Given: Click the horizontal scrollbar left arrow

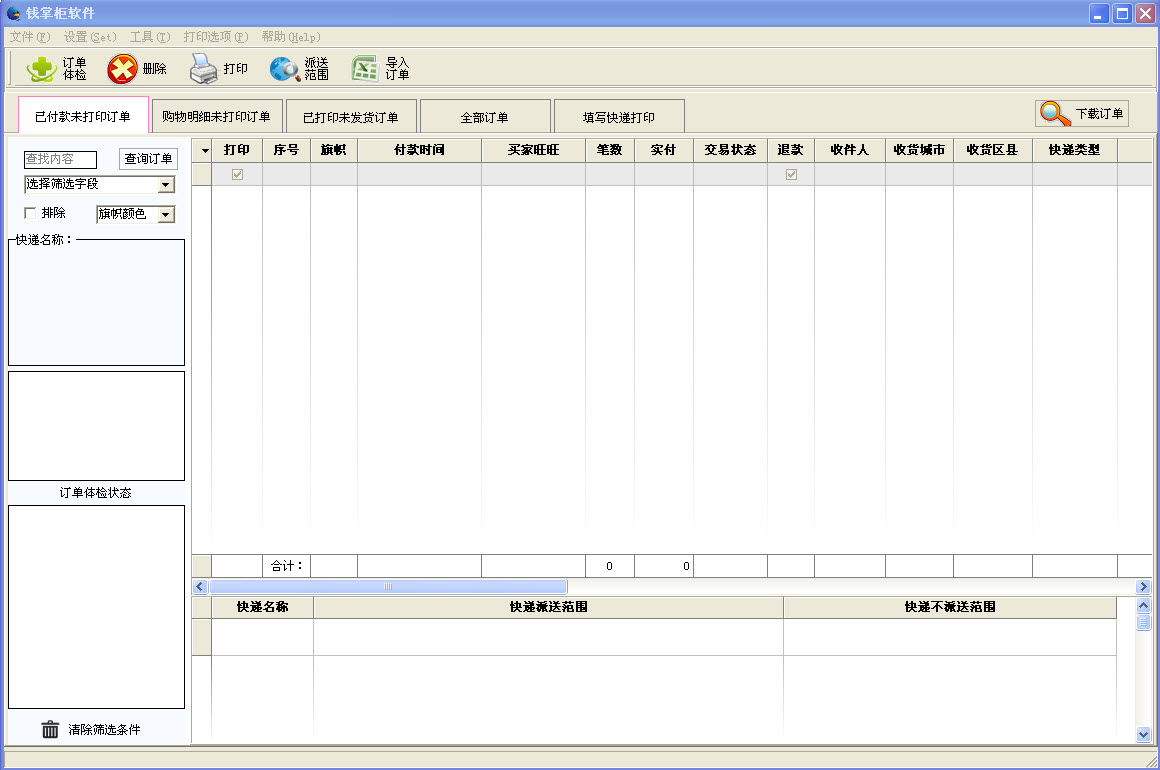Looking at the screenshot, I should tap(200, 587).
